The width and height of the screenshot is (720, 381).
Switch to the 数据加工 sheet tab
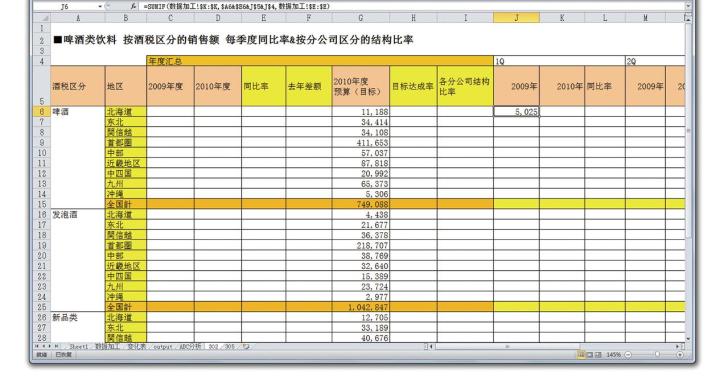[107, 347]
